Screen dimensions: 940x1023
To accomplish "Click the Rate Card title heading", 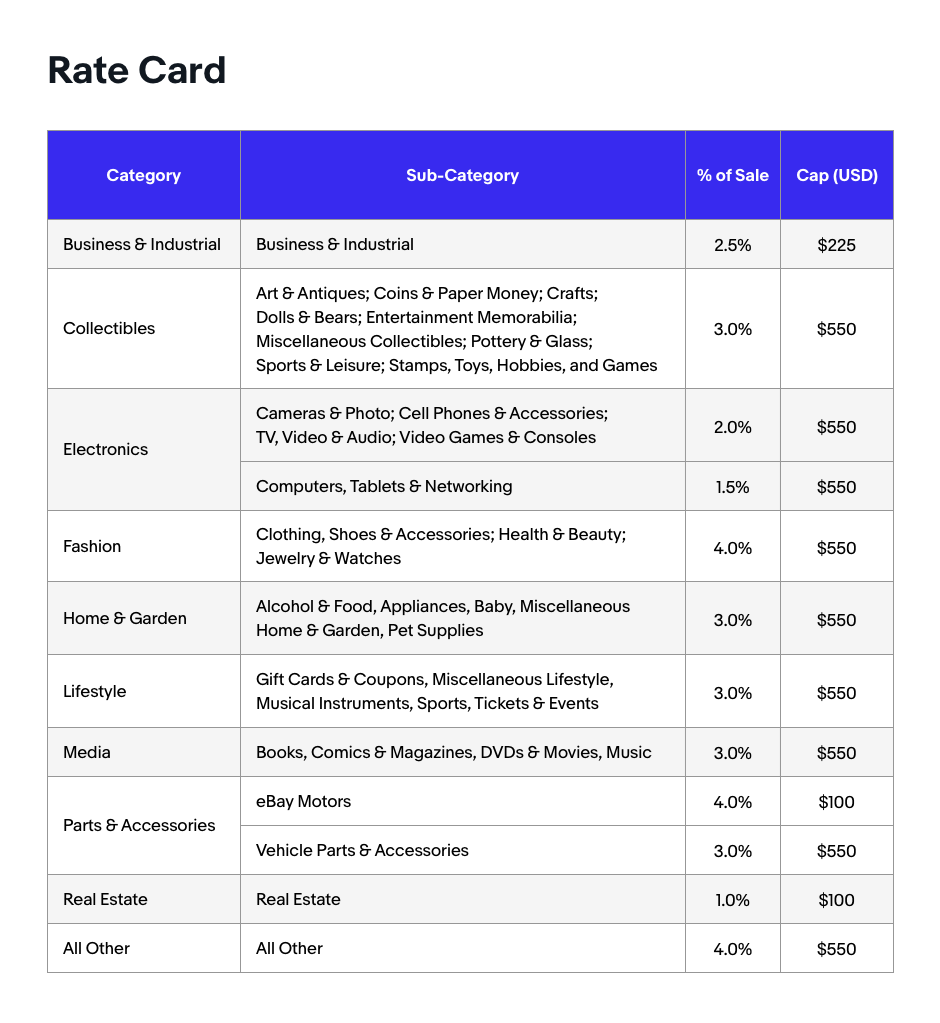I will tap(137, 71).
